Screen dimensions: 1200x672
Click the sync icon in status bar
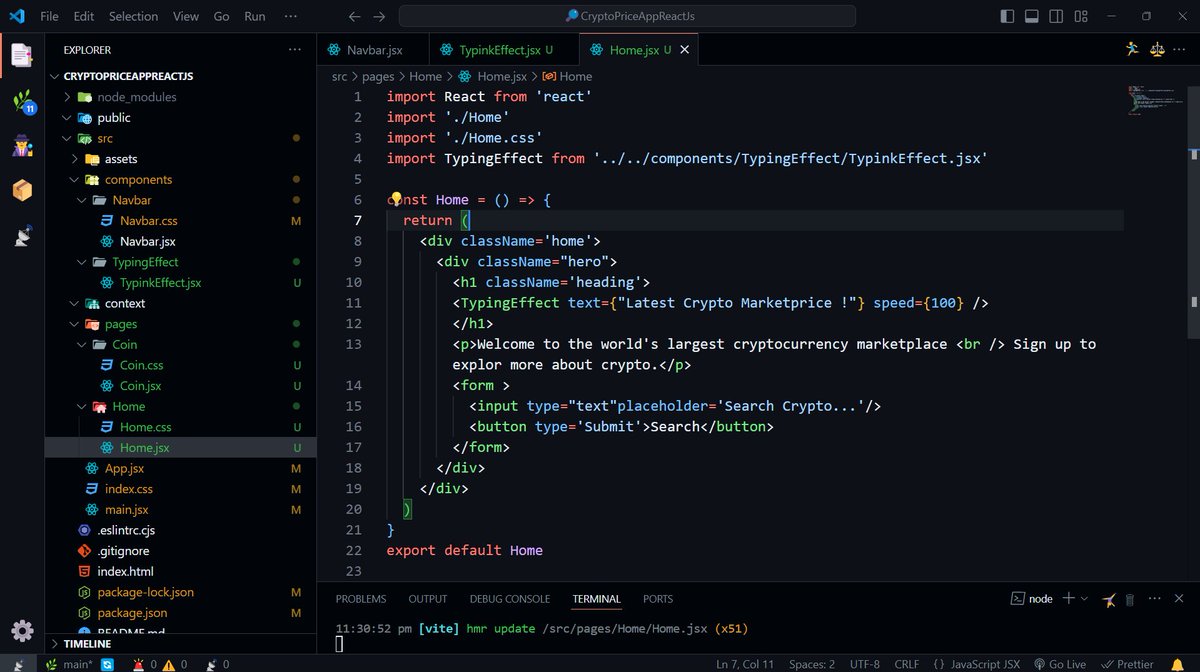[x=107, y=664]
